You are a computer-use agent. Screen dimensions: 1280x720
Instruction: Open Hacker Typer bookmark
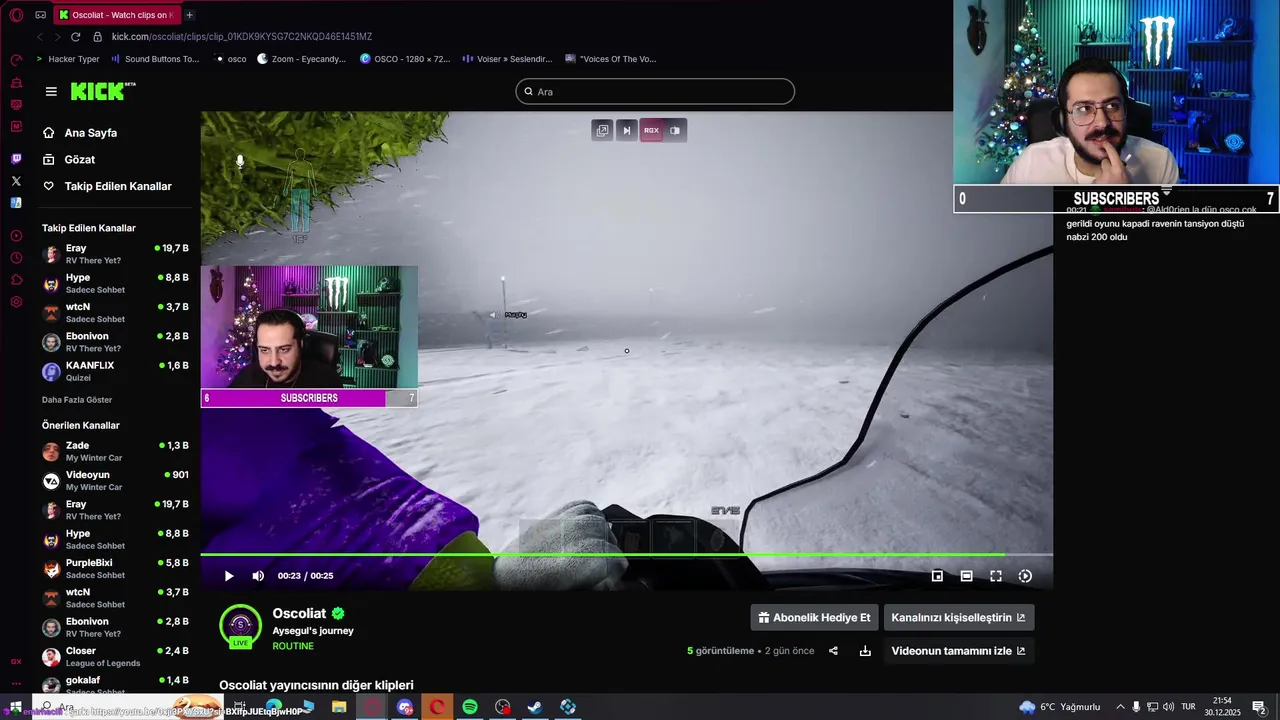click(67, 59)
